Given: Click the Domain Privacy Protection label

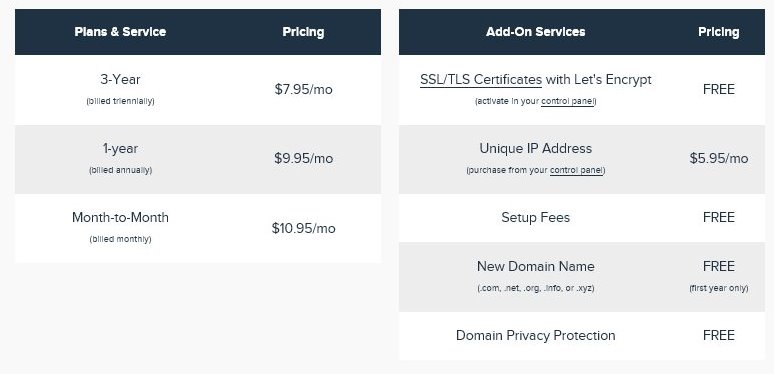Looking at the screenshot, I should (x=536, y=336).
